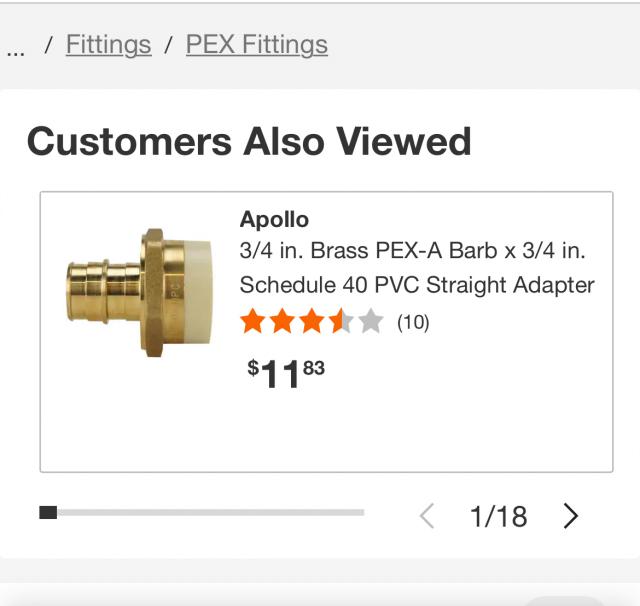Expand the collapsed breadcrumb ellipsis
This screenshot has width=640, height=606.
click(15, 46)
